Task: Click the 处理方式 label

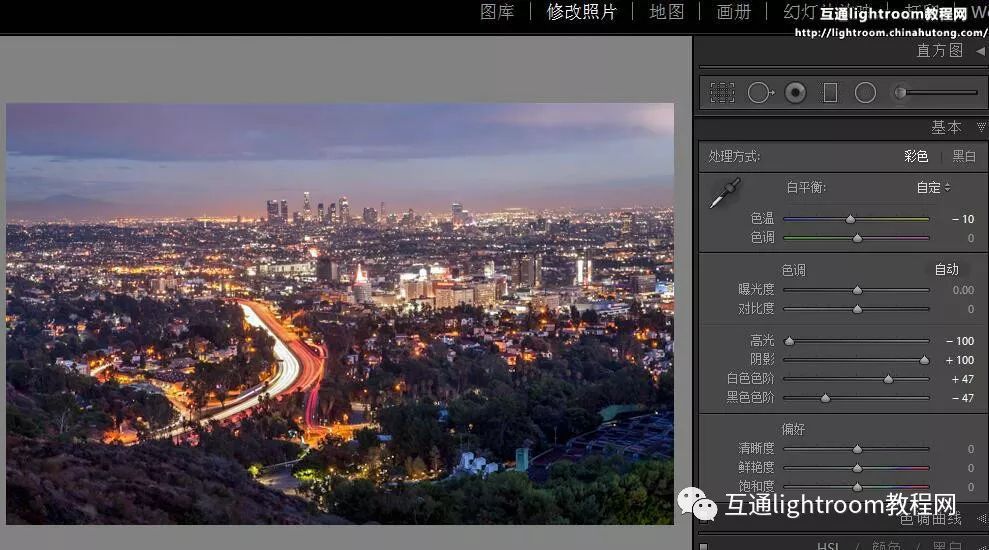Action: 734,156
